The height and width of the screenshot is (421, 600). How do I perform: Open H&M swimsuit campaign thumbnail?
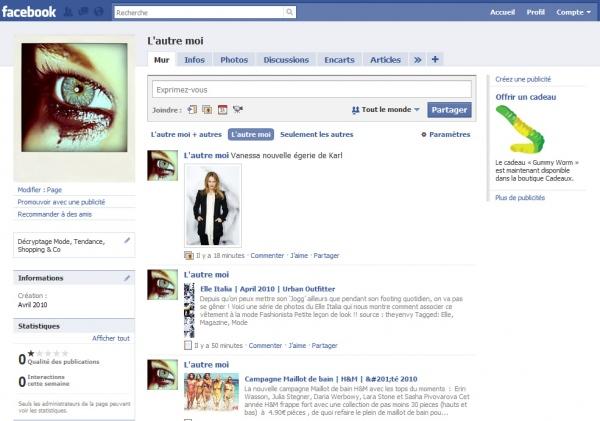[x=211, y=392]
